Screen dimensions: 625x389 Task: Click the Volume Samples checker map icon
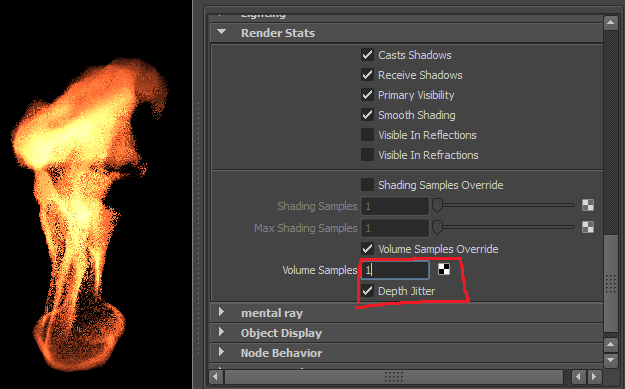(x=444, y=269)
